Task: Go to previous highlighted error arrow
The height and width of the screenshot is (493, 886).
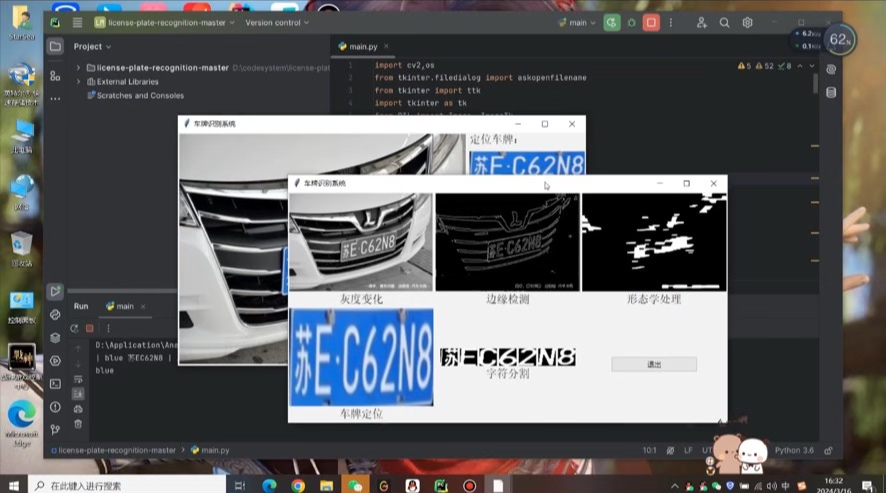Action: (800, 66)
